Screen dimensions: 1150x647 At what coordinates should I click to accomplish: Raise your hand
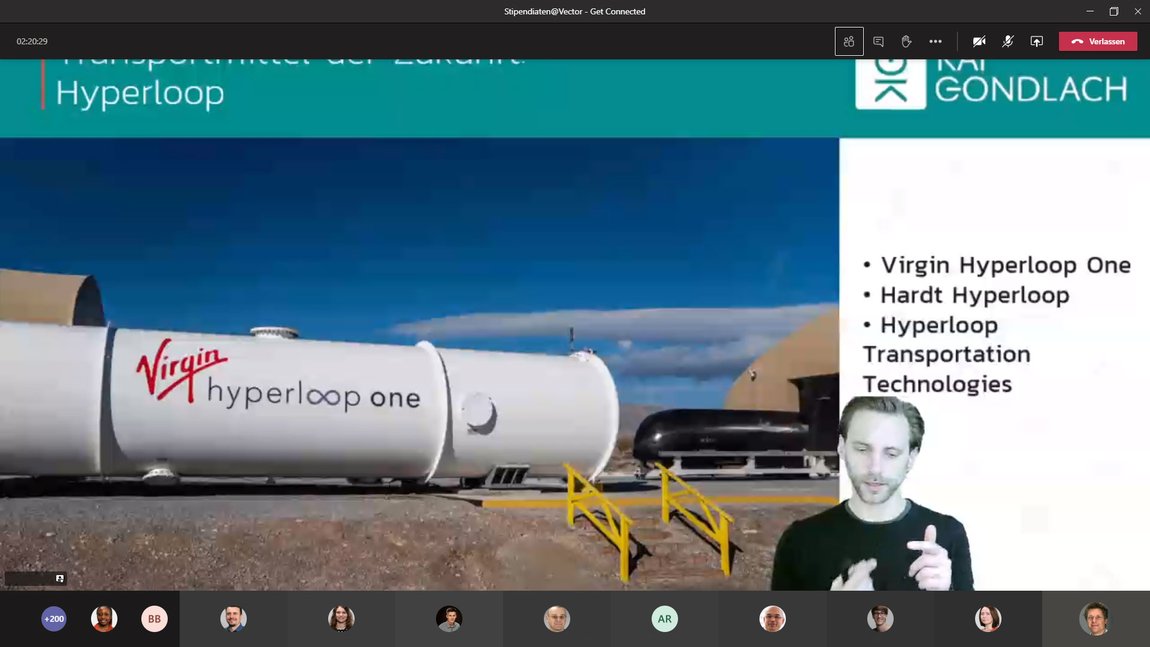[907, 42]
